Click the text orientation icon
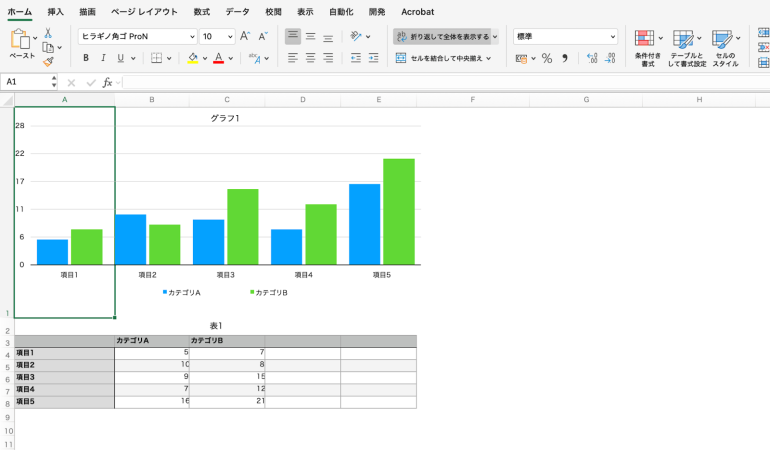The height and width of the screenshot is (450, 770). click(356, 36)
